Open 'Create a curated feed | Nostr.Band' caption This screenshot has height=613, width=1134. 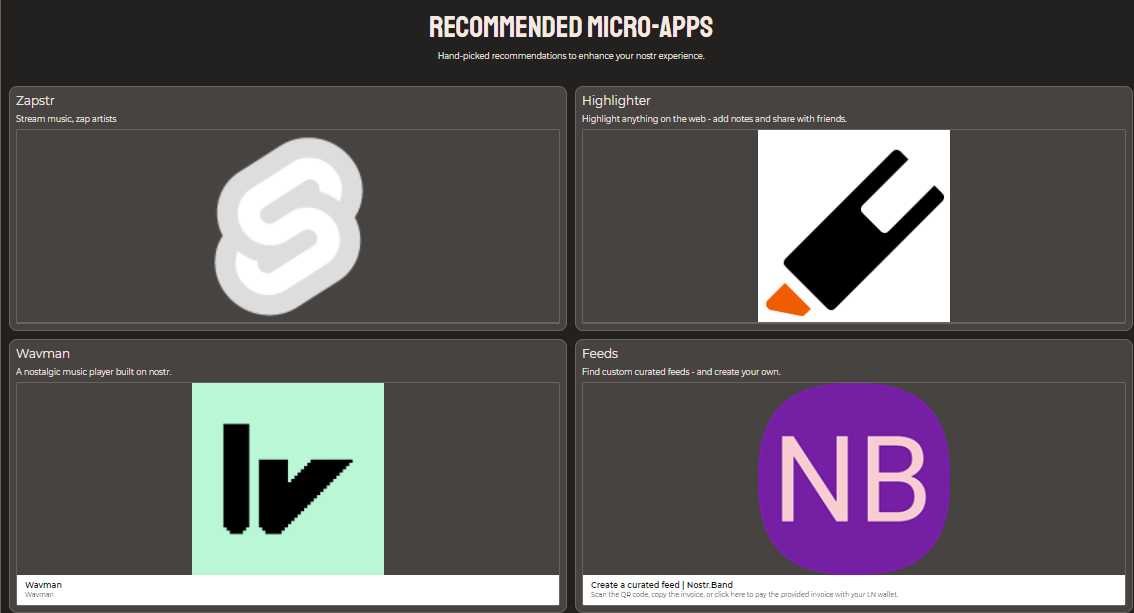pos(662,585)
